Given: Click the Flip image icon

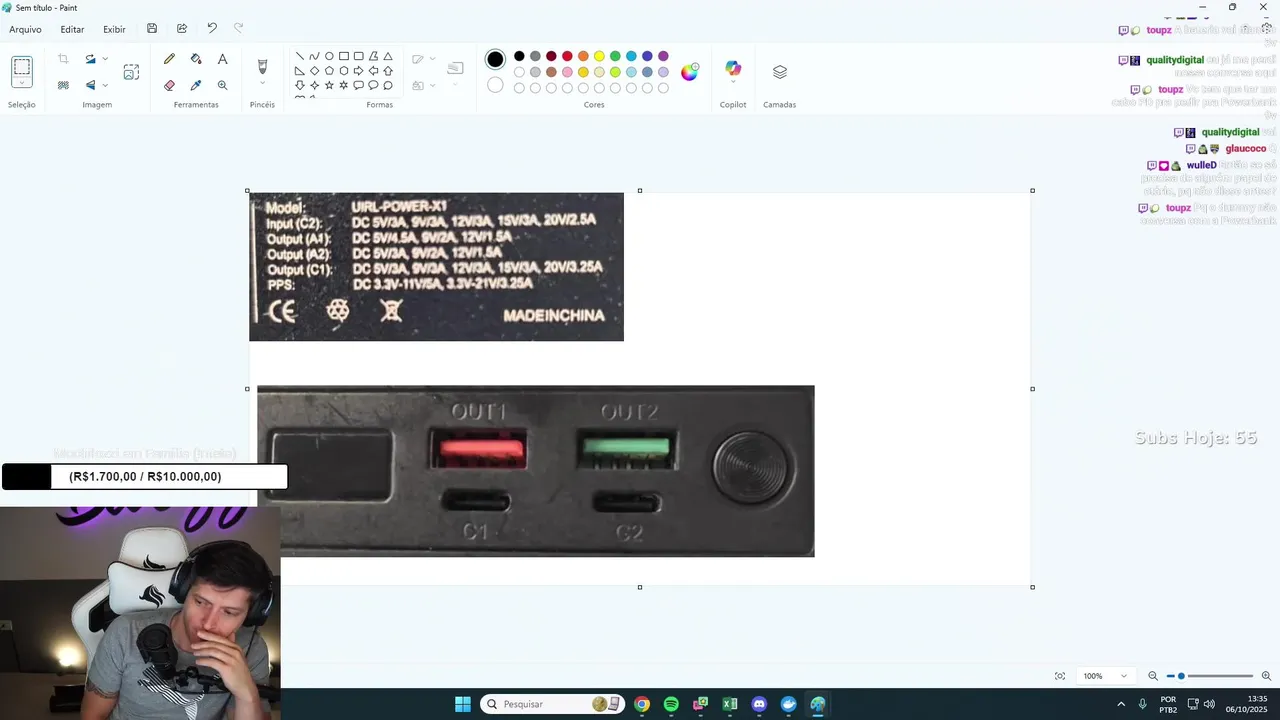Looking at the screenshot, I should coord(90,85).
